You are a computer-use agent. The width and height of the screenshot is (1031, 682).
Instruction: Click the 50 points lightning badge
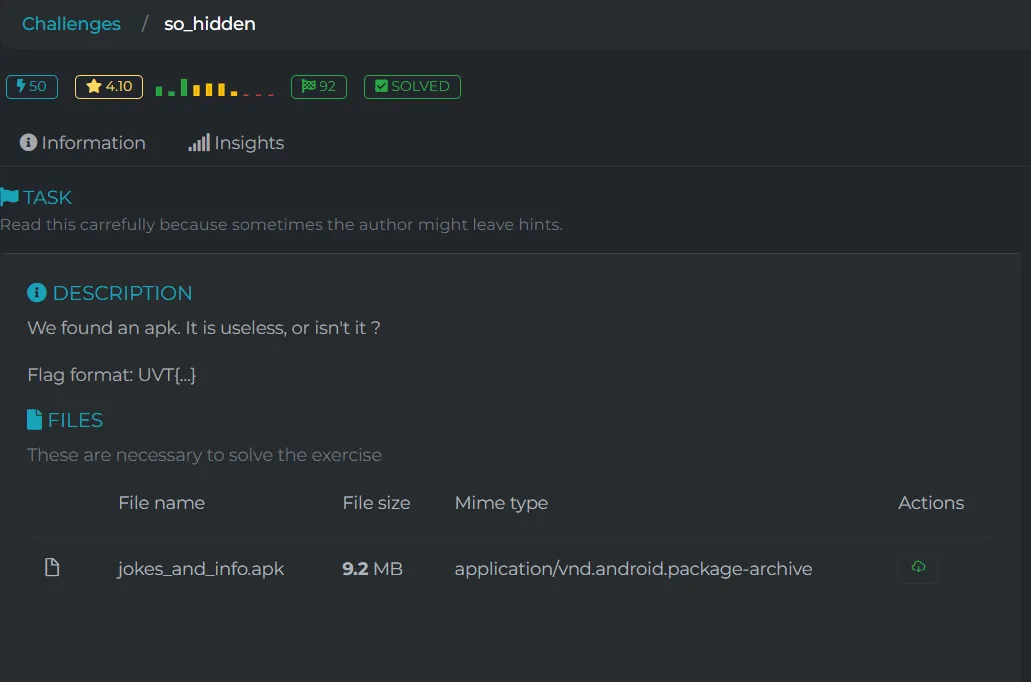[32, 86]
